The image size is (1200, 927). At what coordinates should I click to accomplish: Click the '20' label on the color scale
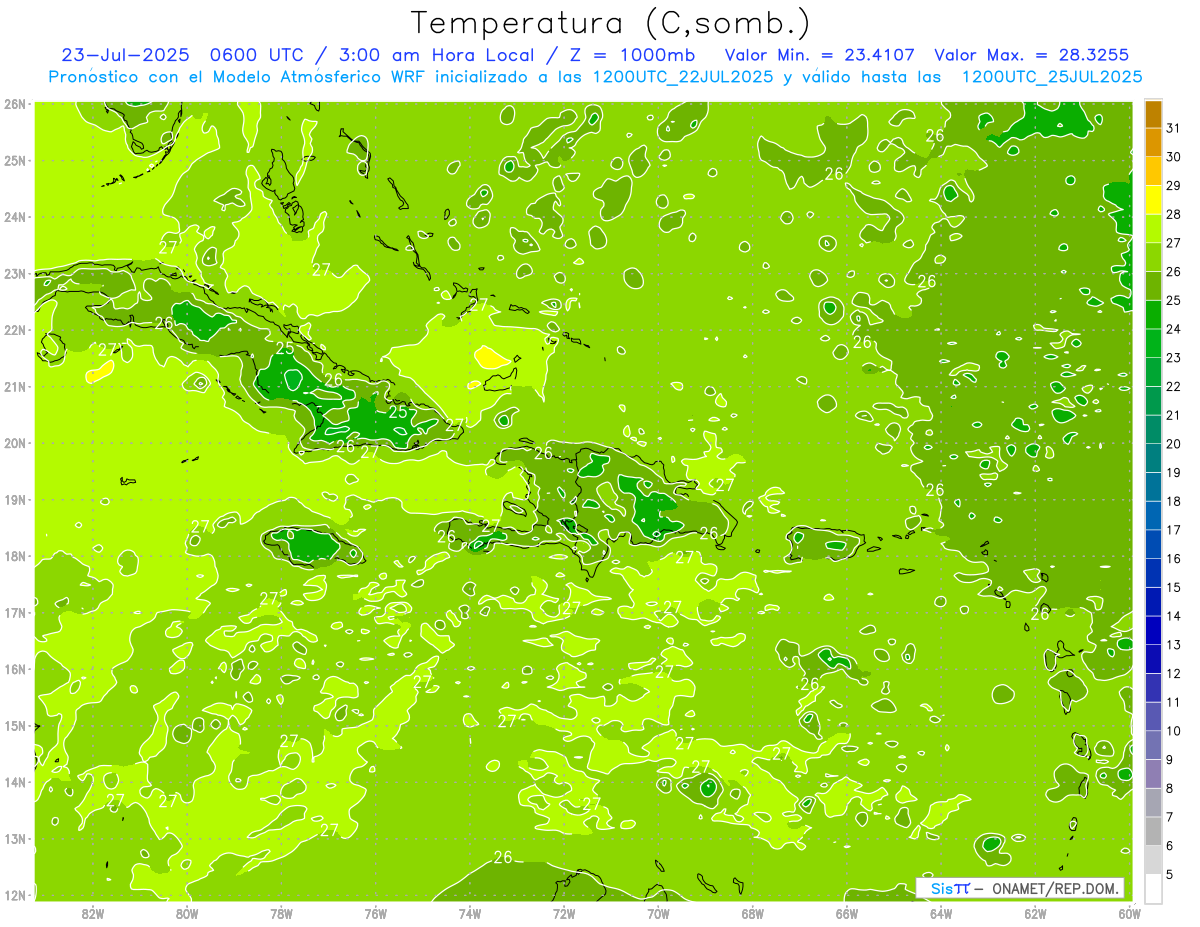click(x=1174, y=443)
